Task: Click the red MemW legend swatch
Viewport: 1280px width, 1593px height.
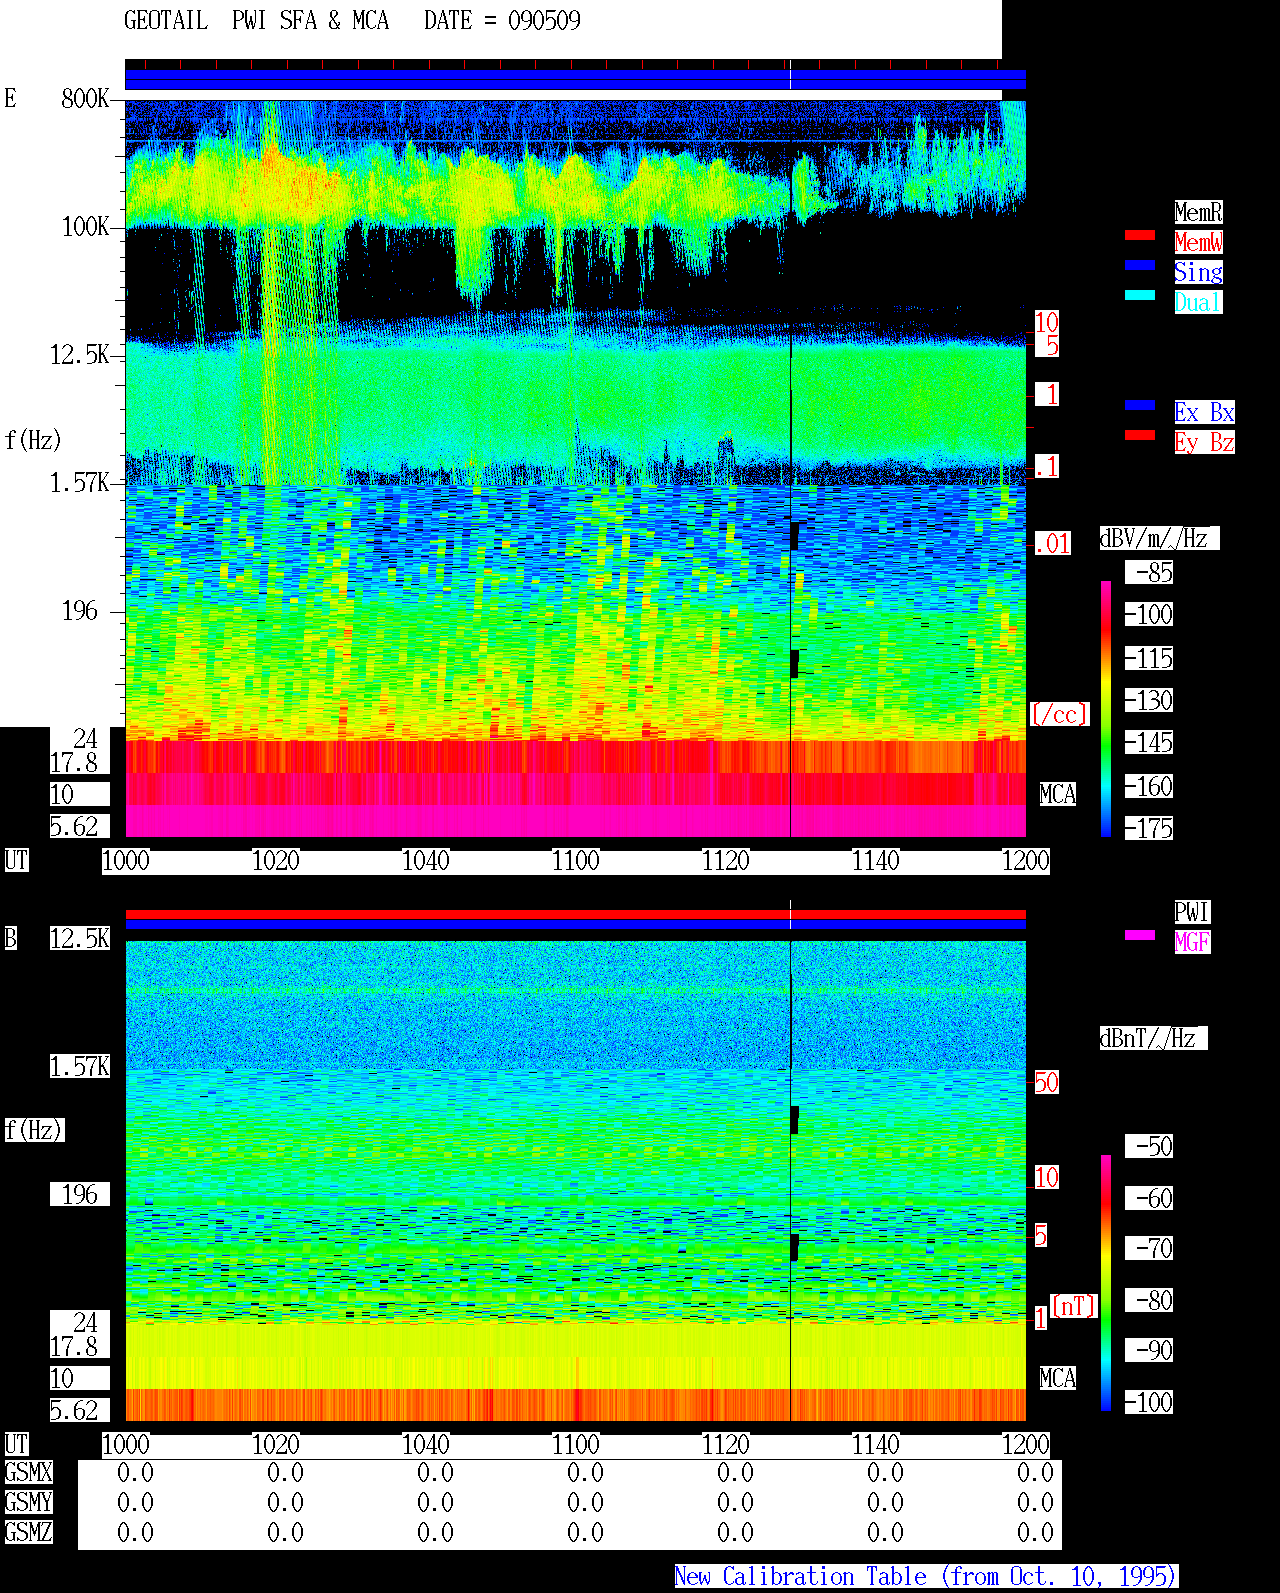Action: click(x=1140, y=235)
